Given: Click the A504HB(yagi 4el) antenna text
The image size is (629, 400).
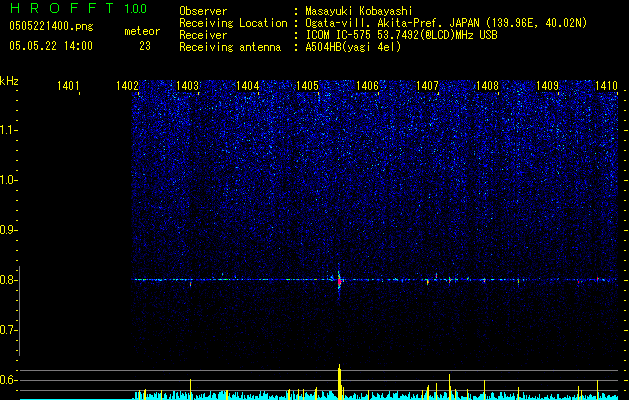Looking at the screenshot, I should click(353, 47).
